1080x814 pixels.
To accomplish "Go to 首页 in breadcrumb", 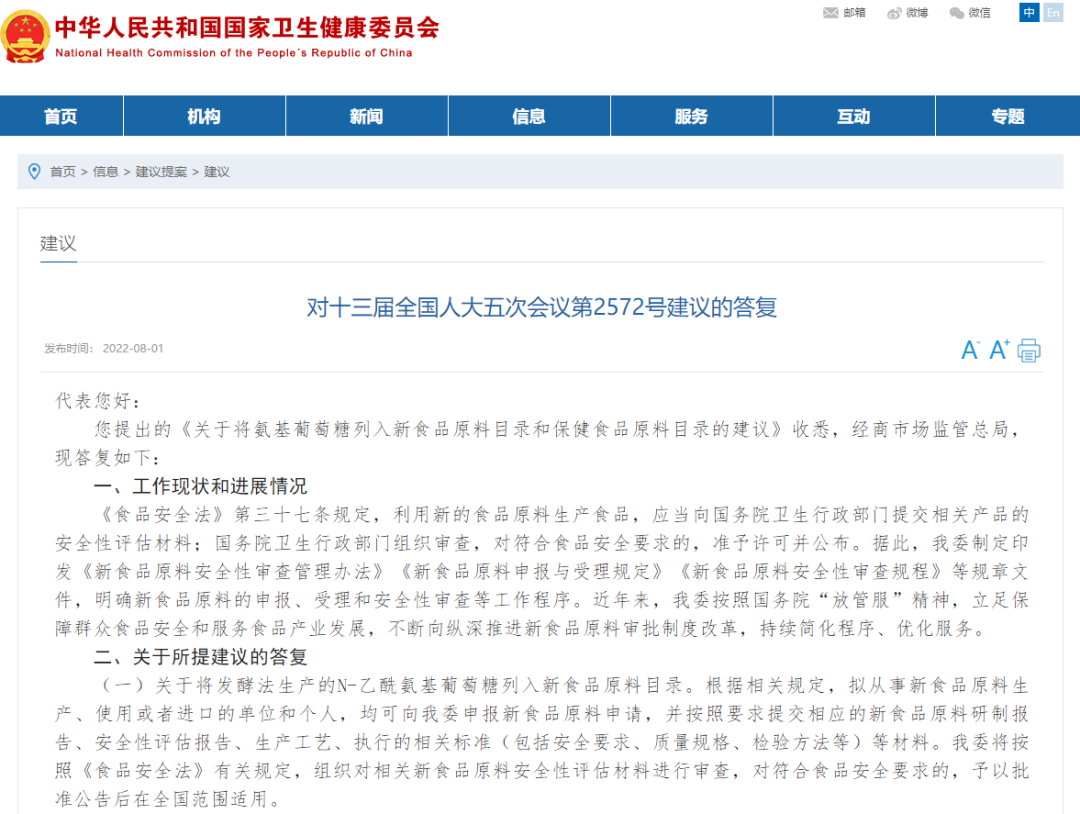I will 63,171.
